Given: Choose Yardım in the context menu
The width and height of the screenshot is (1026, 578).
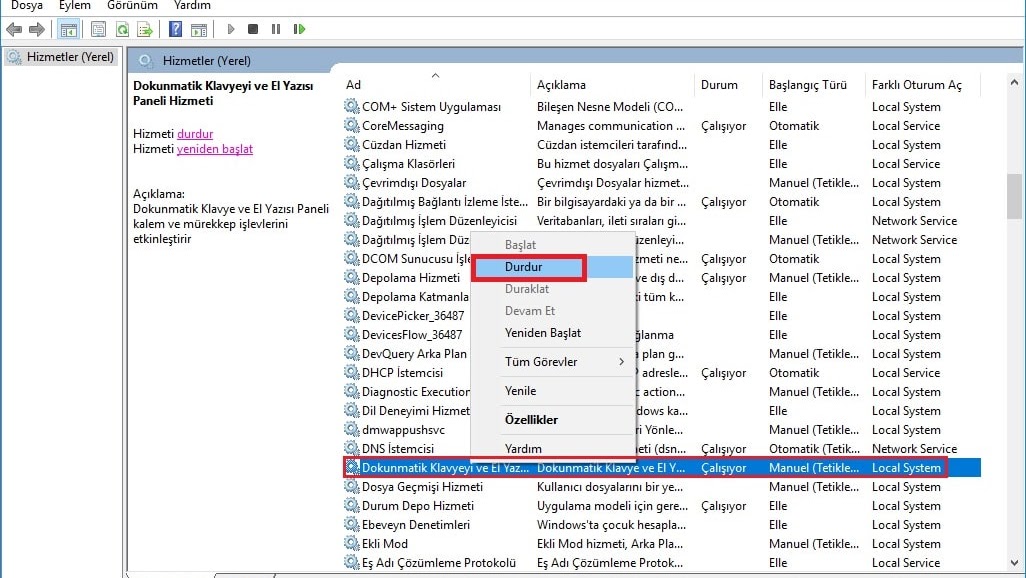Looking at the screenshot, I should click(553, 448).
